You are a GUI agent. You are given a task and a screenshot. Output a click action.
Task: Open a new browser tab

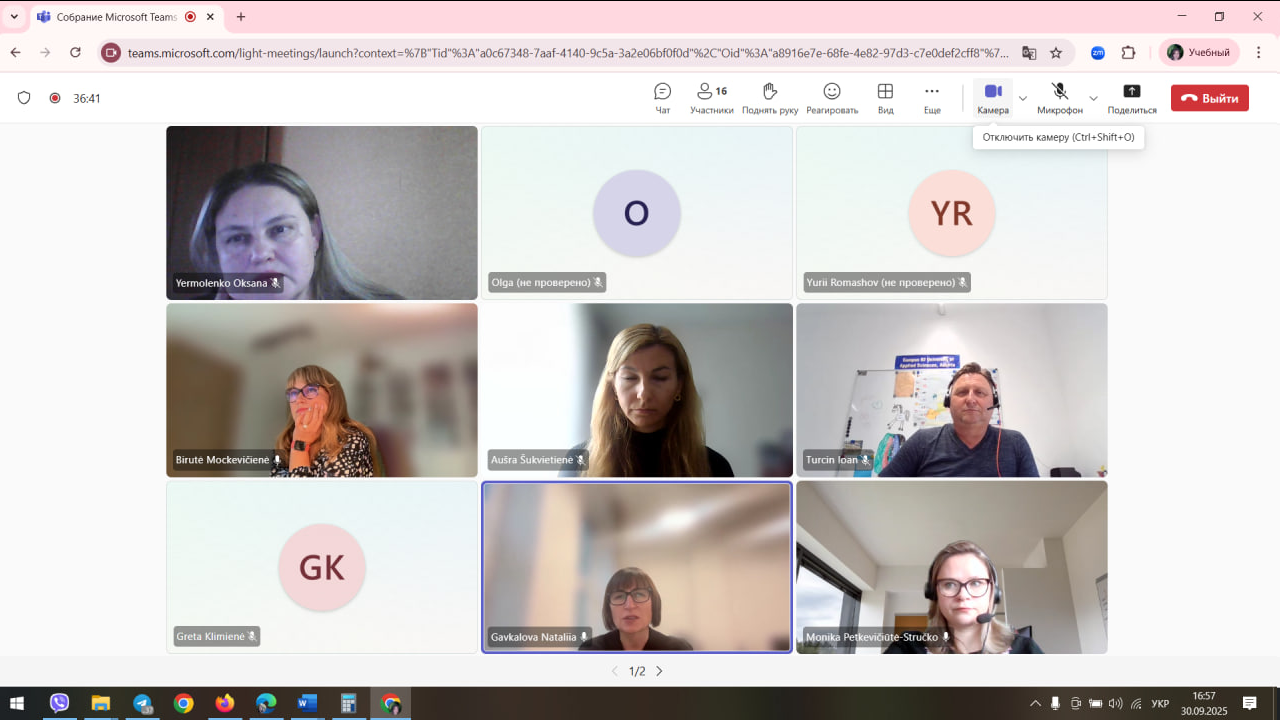pyautogui.click(x=241, y=17)
